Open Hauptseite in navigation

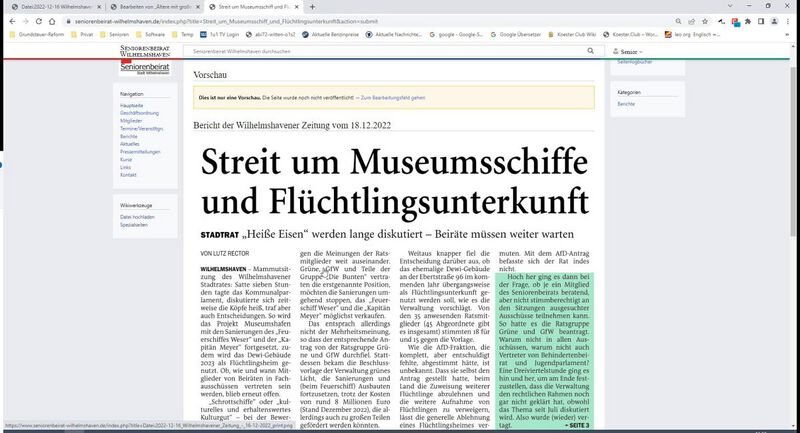tap(131, 106)
